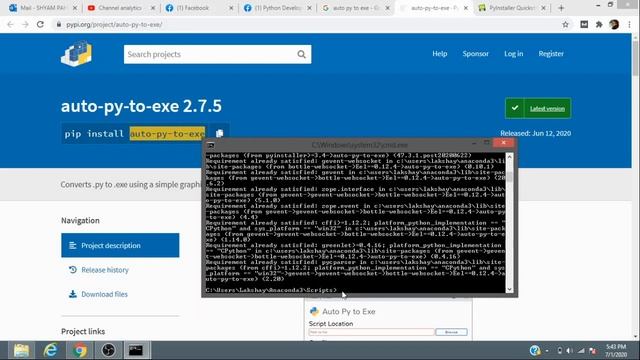Click the taskbar clock
This screenshot has width=640, height=360.
point(616,351)
